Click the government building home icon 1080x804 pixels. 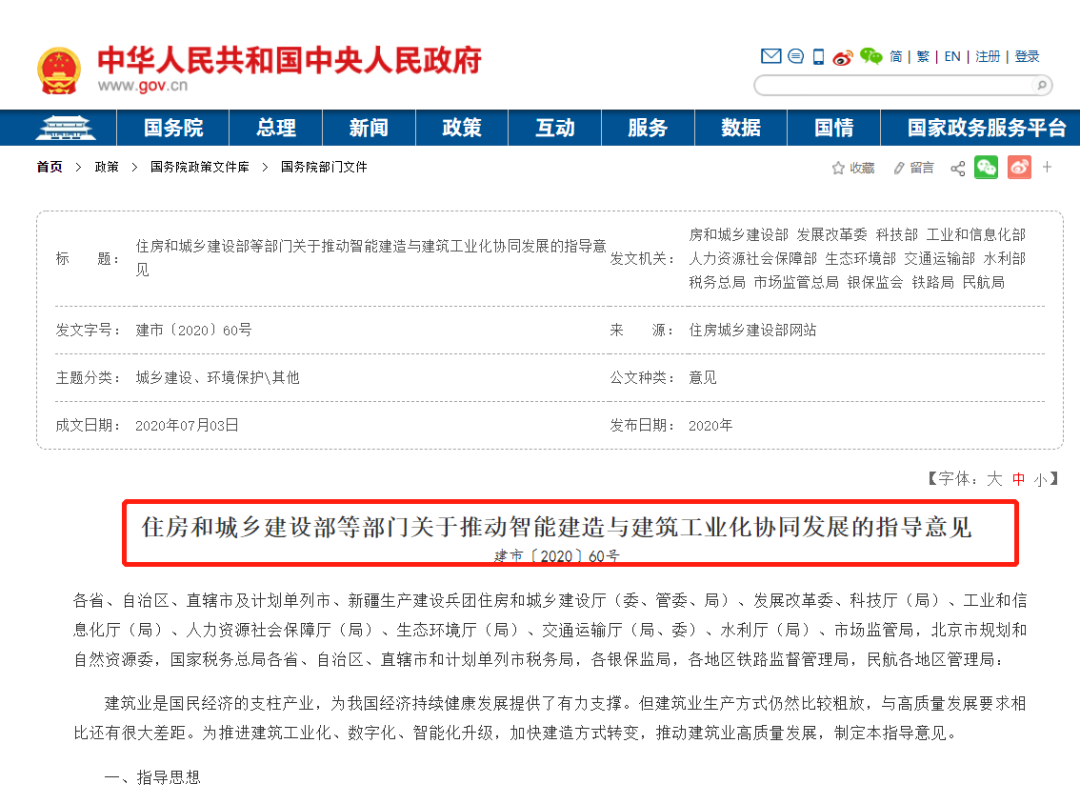point(66,127)
